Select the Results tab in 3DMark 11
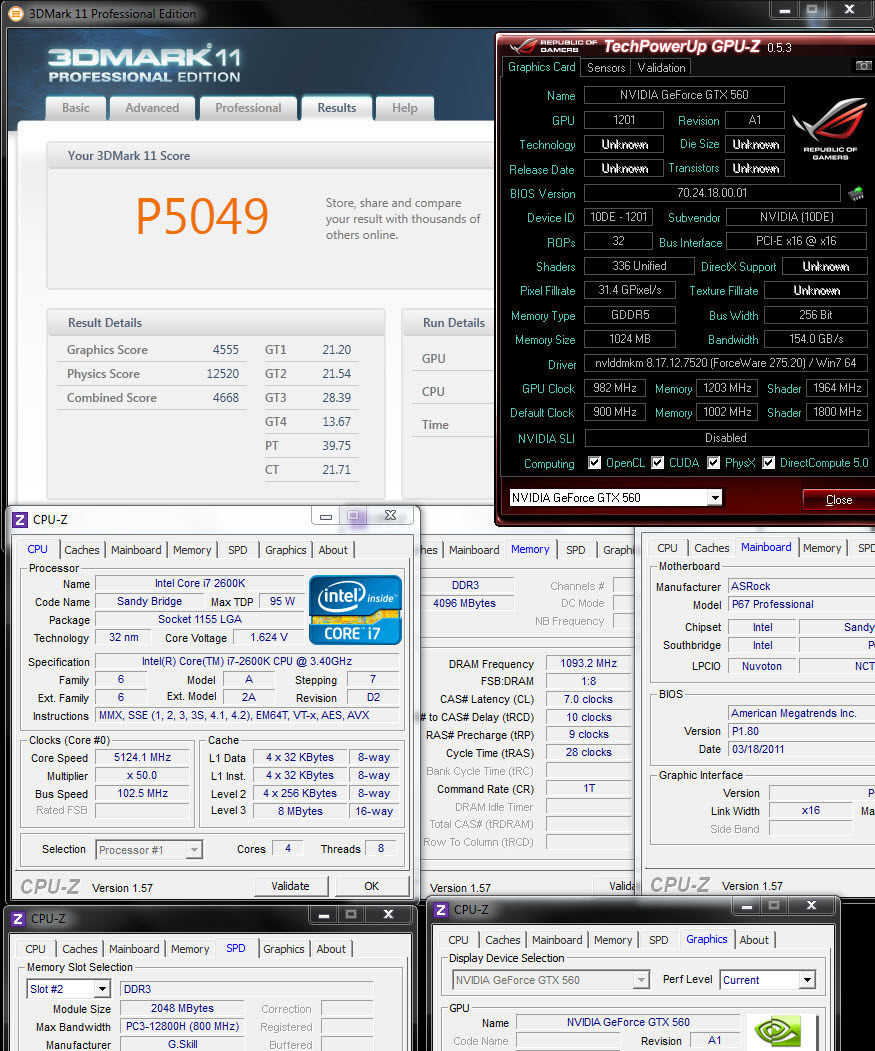The width and height of the screenshot is (875, 1051). pos(337,108)
